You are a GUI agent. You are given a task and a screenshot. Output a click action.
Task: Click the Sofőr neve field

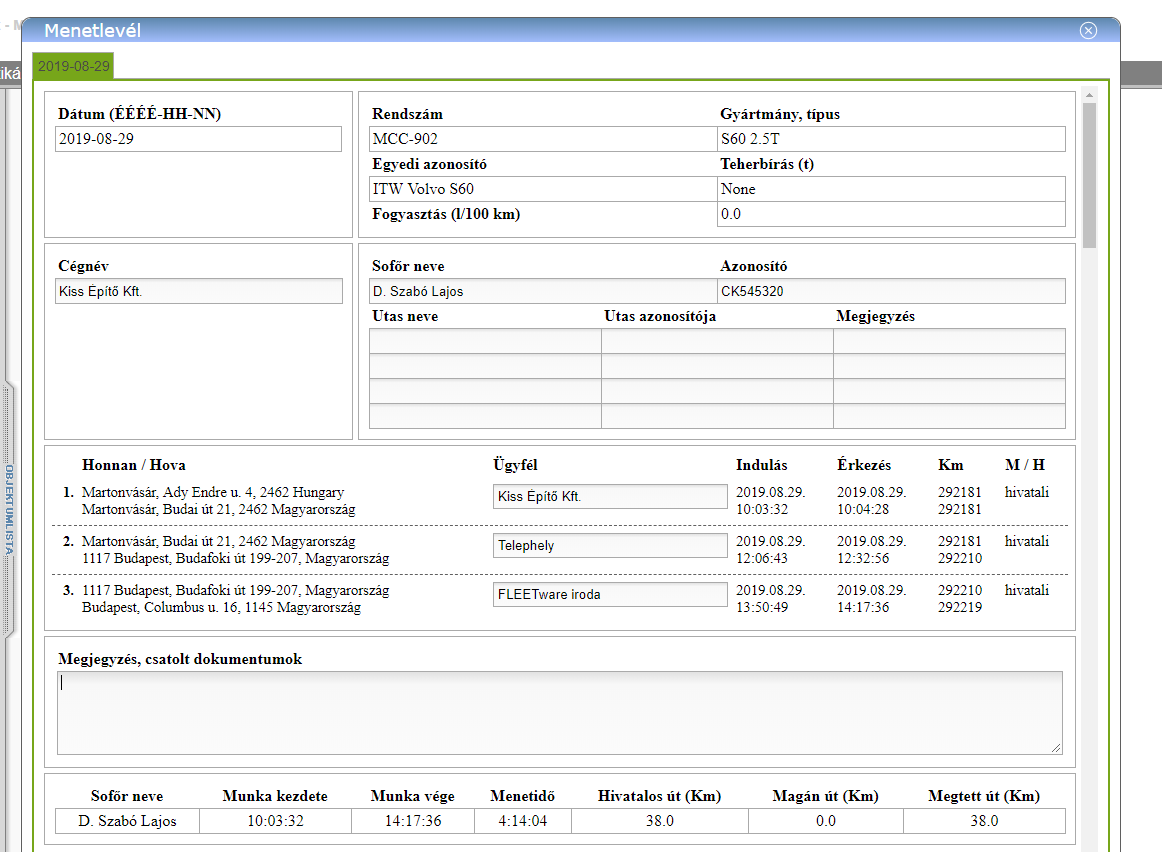[x=542, y=291]
